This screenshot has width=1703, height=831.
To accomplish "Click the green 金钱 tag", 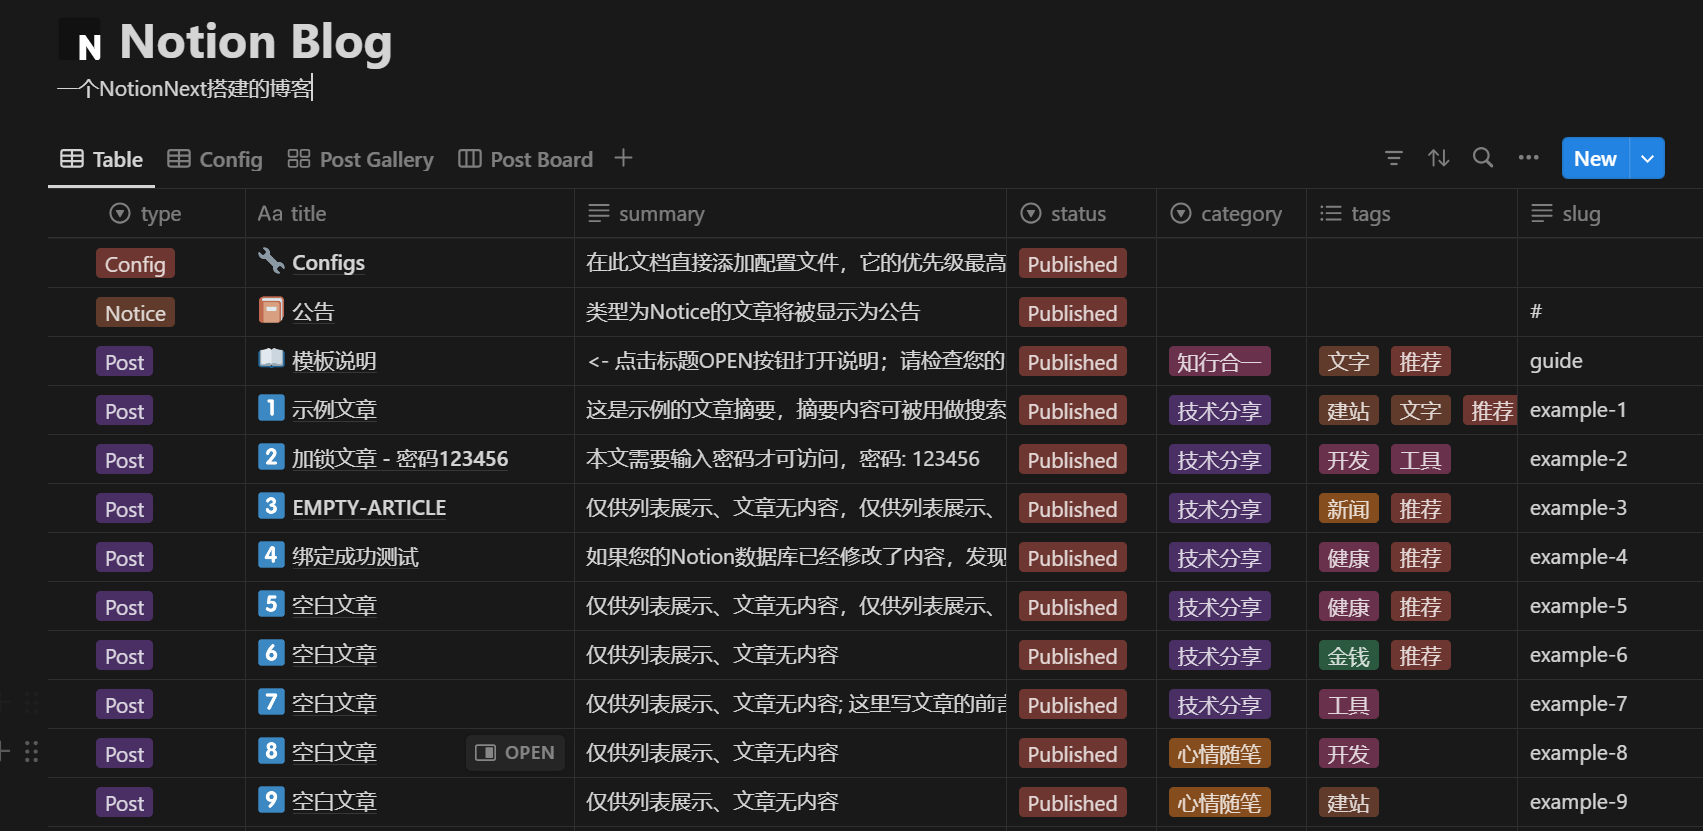I will (x=1348, y=656).
